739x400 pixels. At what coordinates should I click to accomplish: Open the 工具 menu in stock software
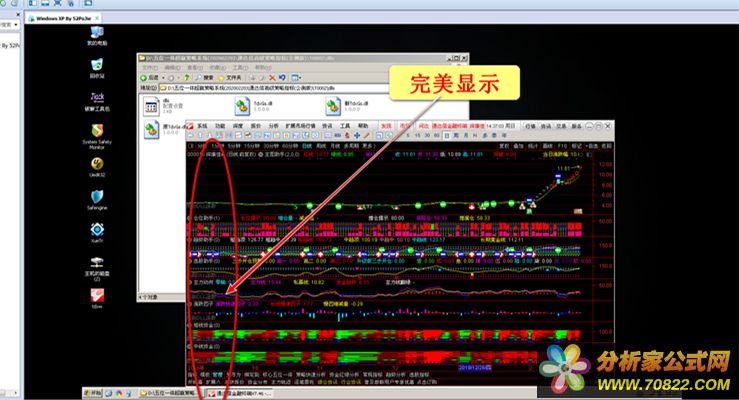(x=344, y=127)
